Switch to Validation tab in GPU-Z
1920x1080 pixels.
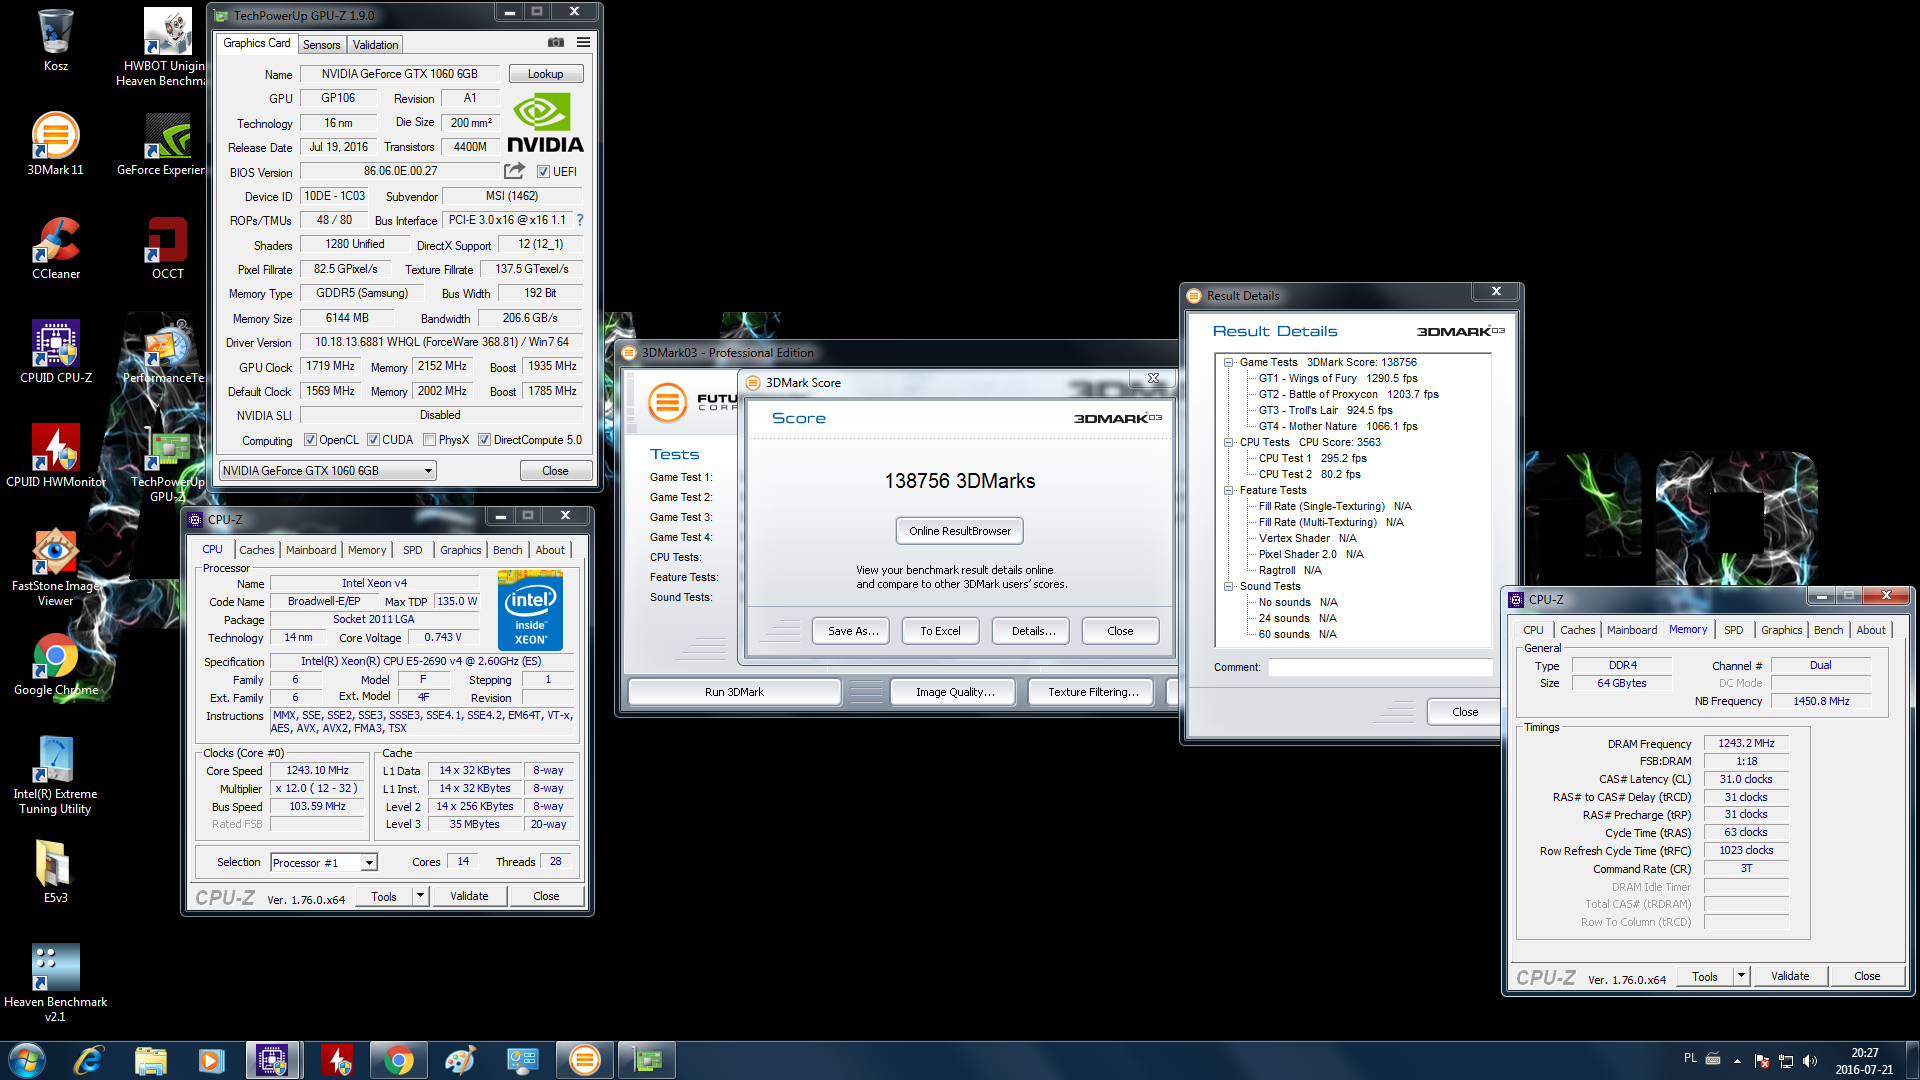click(375, 45)
